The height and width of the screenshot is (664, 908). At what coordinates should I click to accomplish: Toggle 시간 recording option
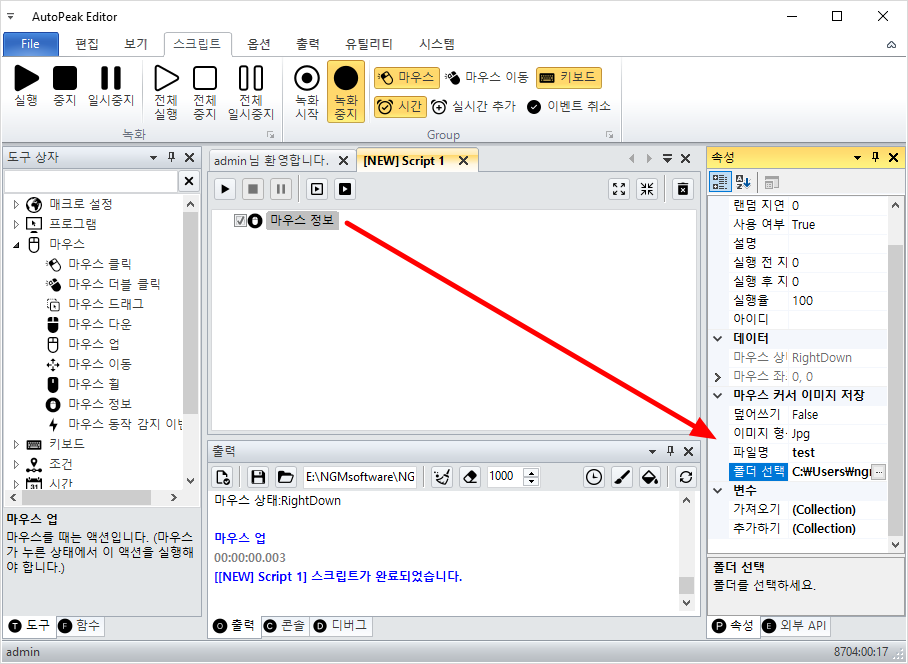click(x=400, y=107)
